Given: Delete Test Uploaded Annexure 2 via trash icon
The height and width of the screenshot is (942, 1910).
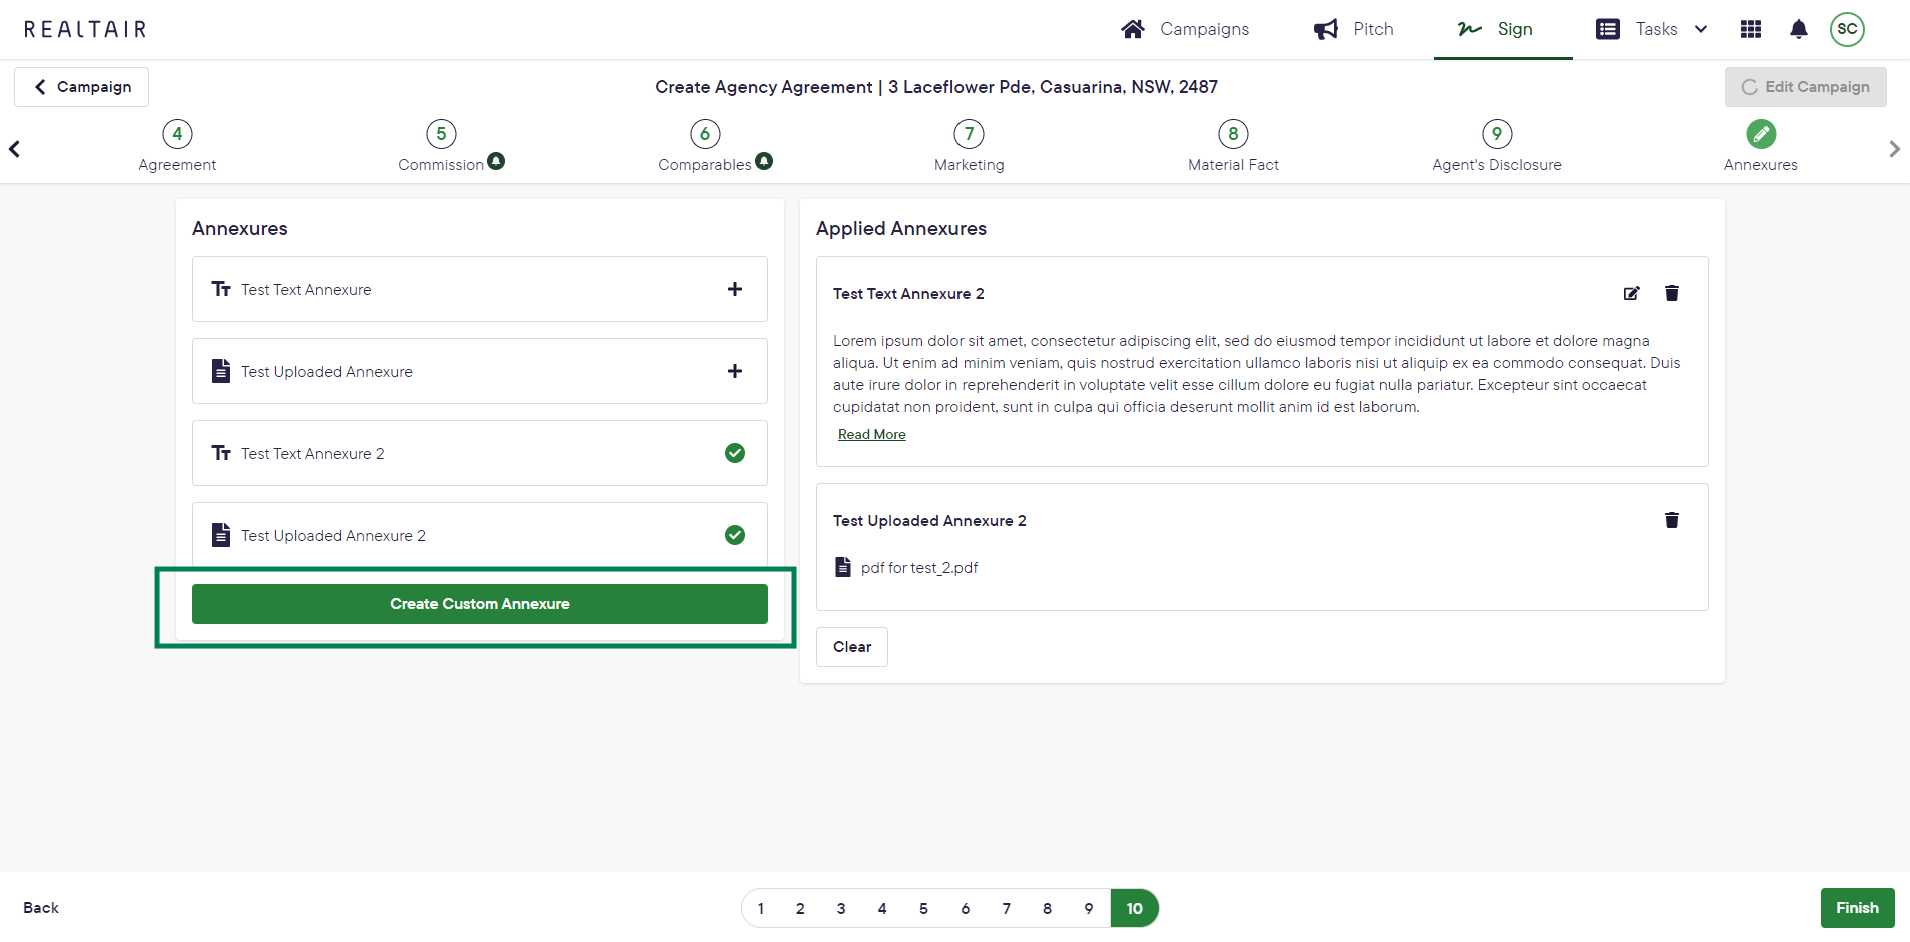Looking at the screenshot, I should tap(1671, 520).
